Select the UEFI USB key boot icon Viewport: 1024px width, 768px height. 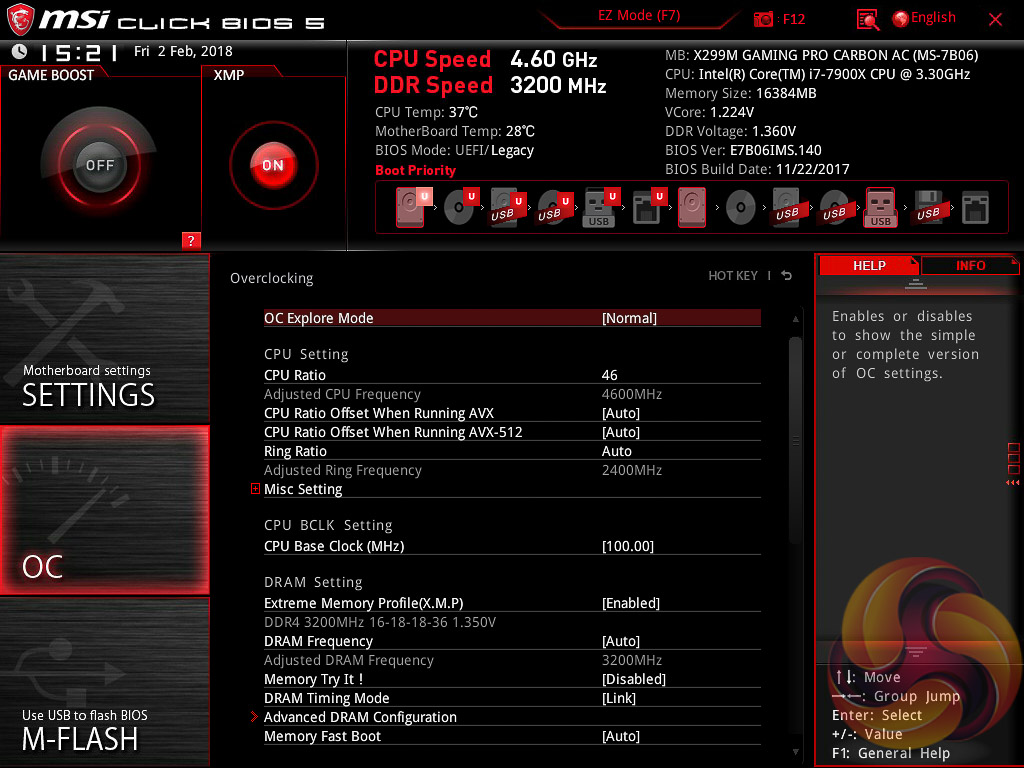click(x=600, y=207)
